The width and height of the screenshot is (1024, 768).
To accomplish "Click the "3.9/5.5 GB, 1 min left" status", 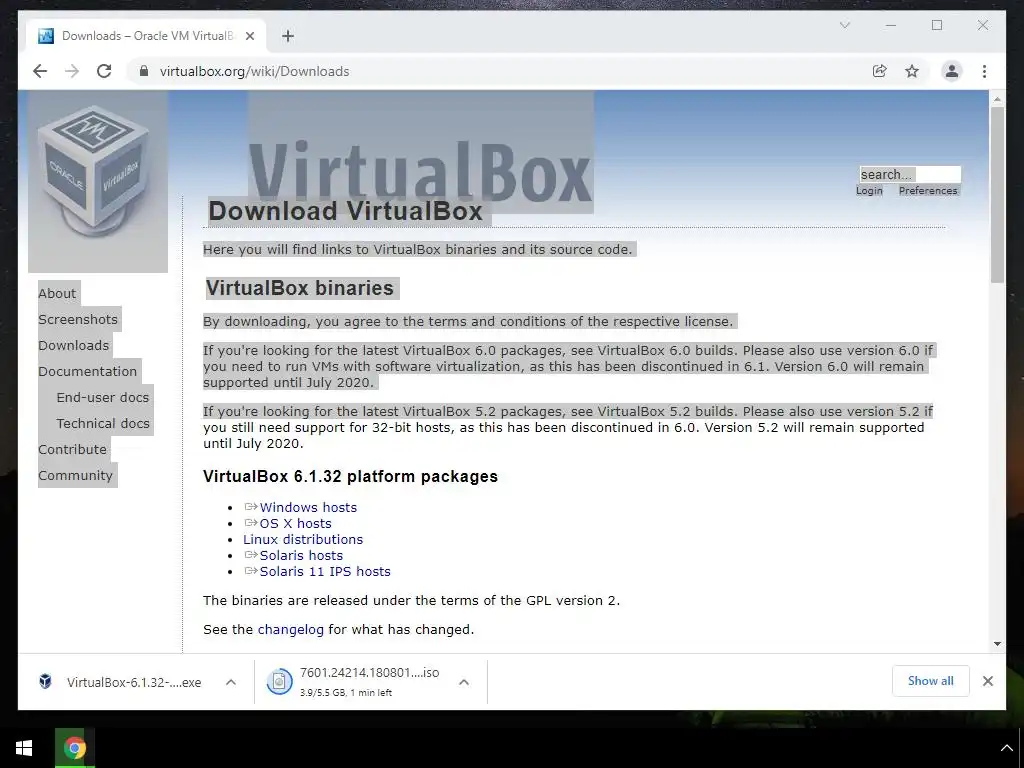I will tap(346, 693).
